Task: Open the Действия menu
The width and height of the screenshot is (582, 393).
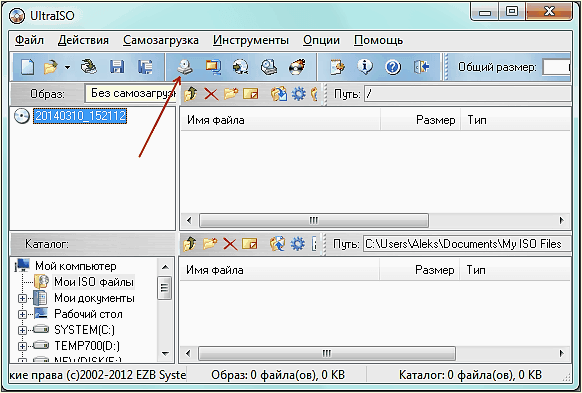Action: coord(83,40)
